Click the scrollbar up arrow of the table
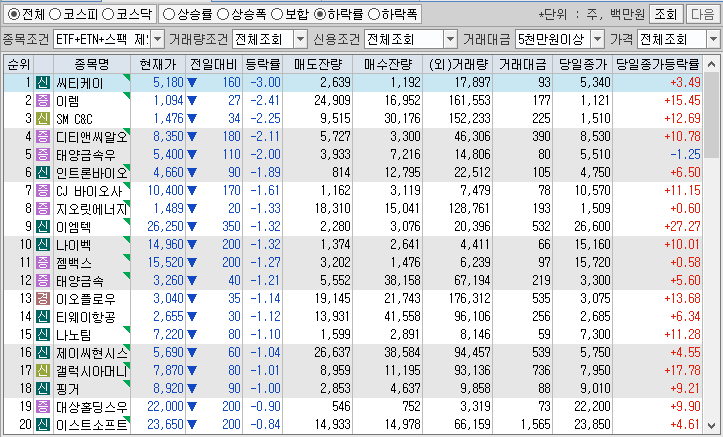723x437 pixels. tap(711, 65)
